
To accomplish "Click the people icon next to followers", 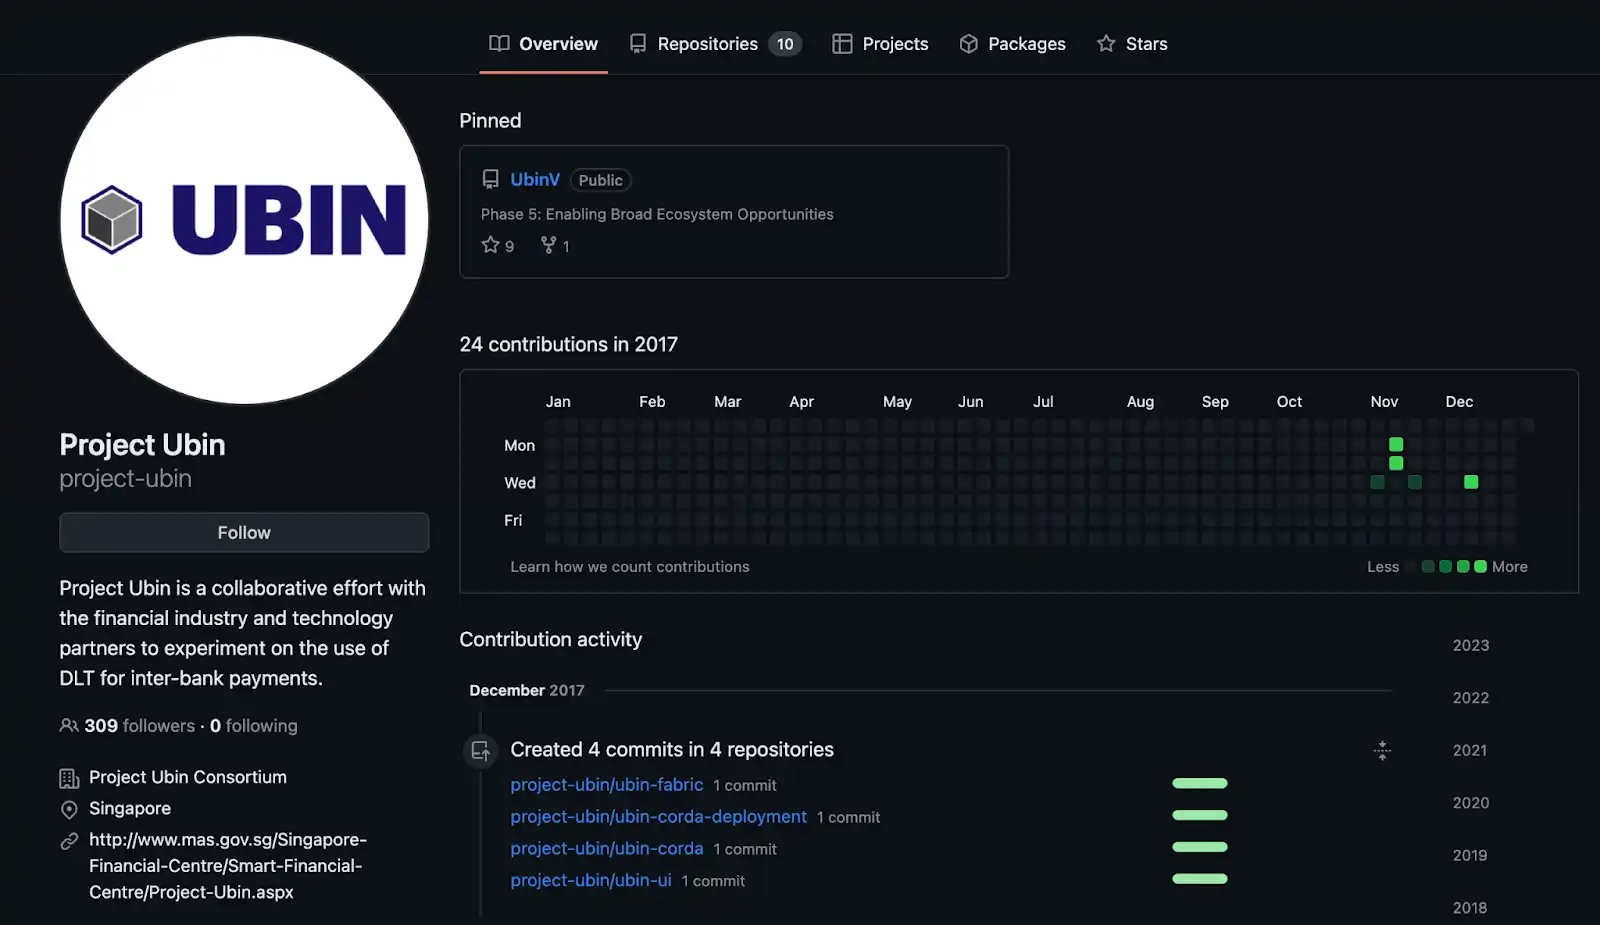I will point(69,726).
